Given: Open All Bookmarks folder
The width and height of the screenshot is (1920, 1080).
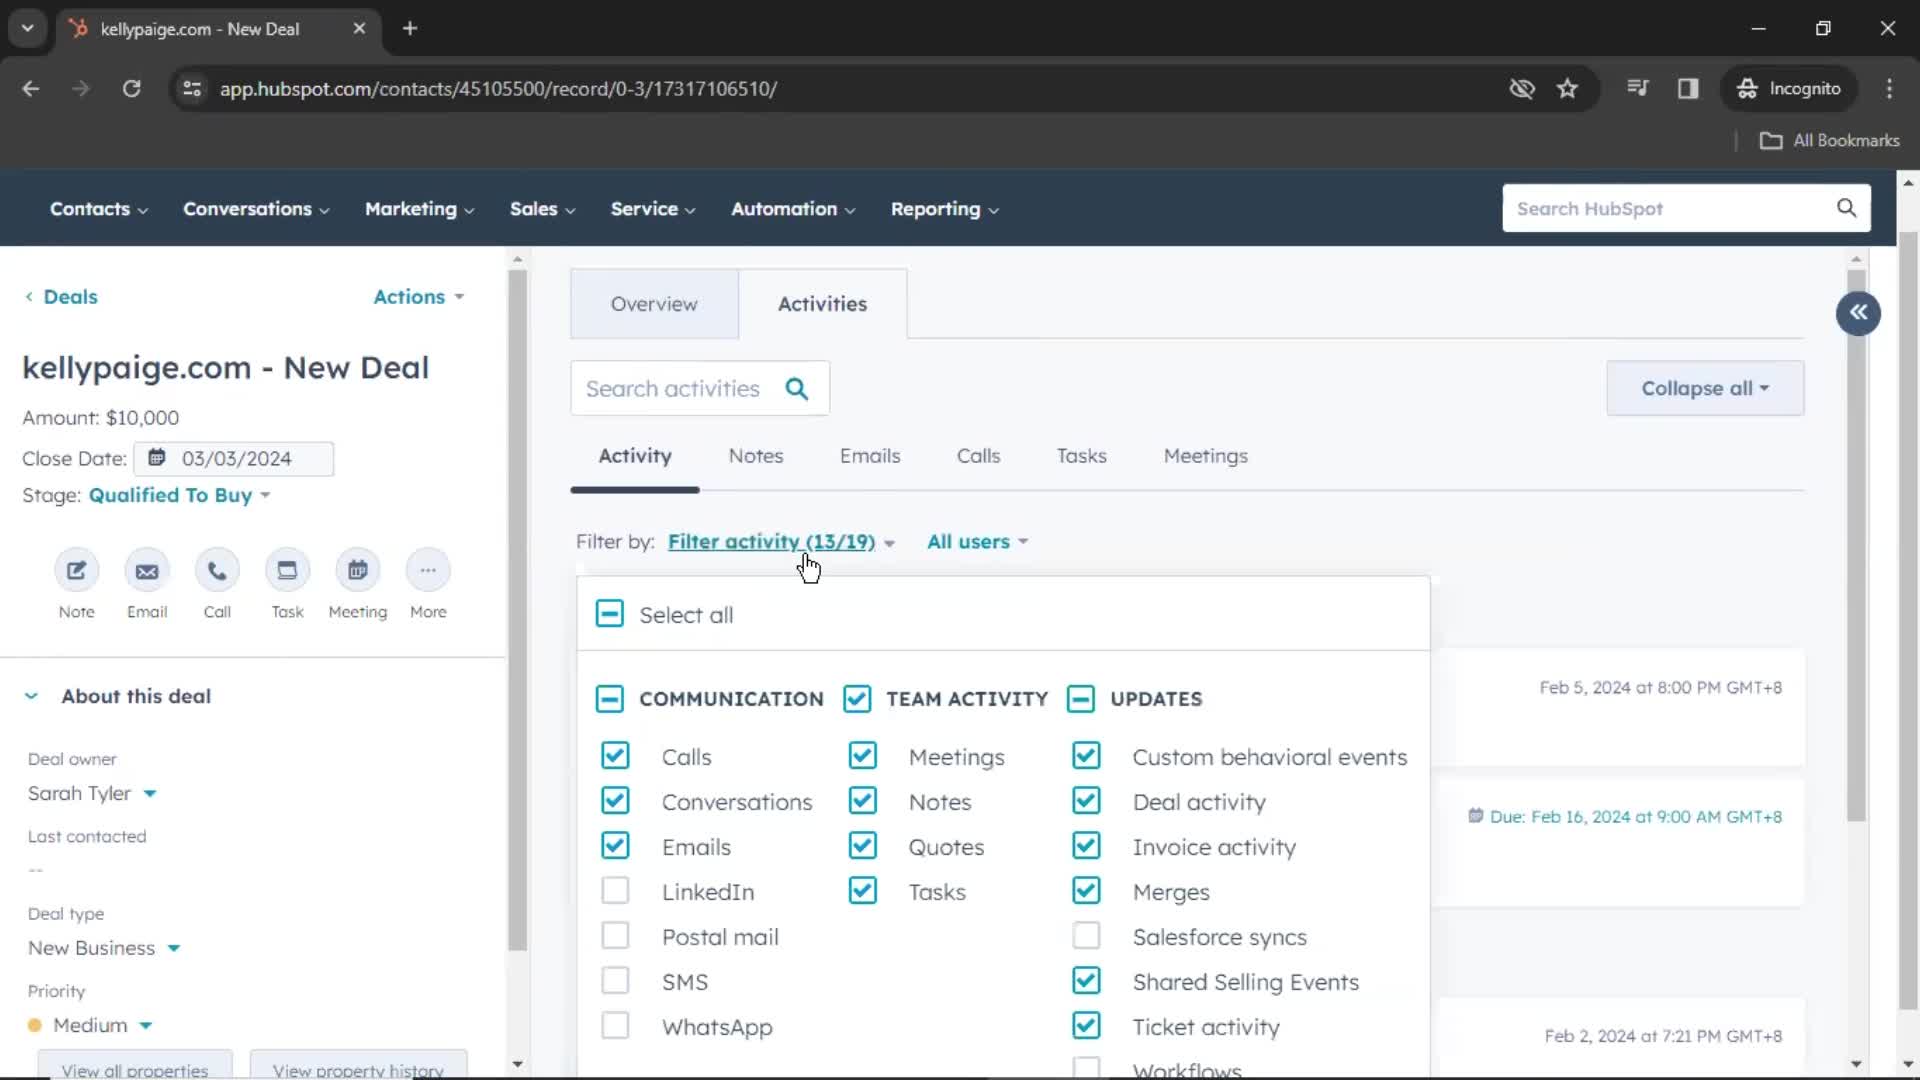Looking at the screenshot, I should (1830, 141).
